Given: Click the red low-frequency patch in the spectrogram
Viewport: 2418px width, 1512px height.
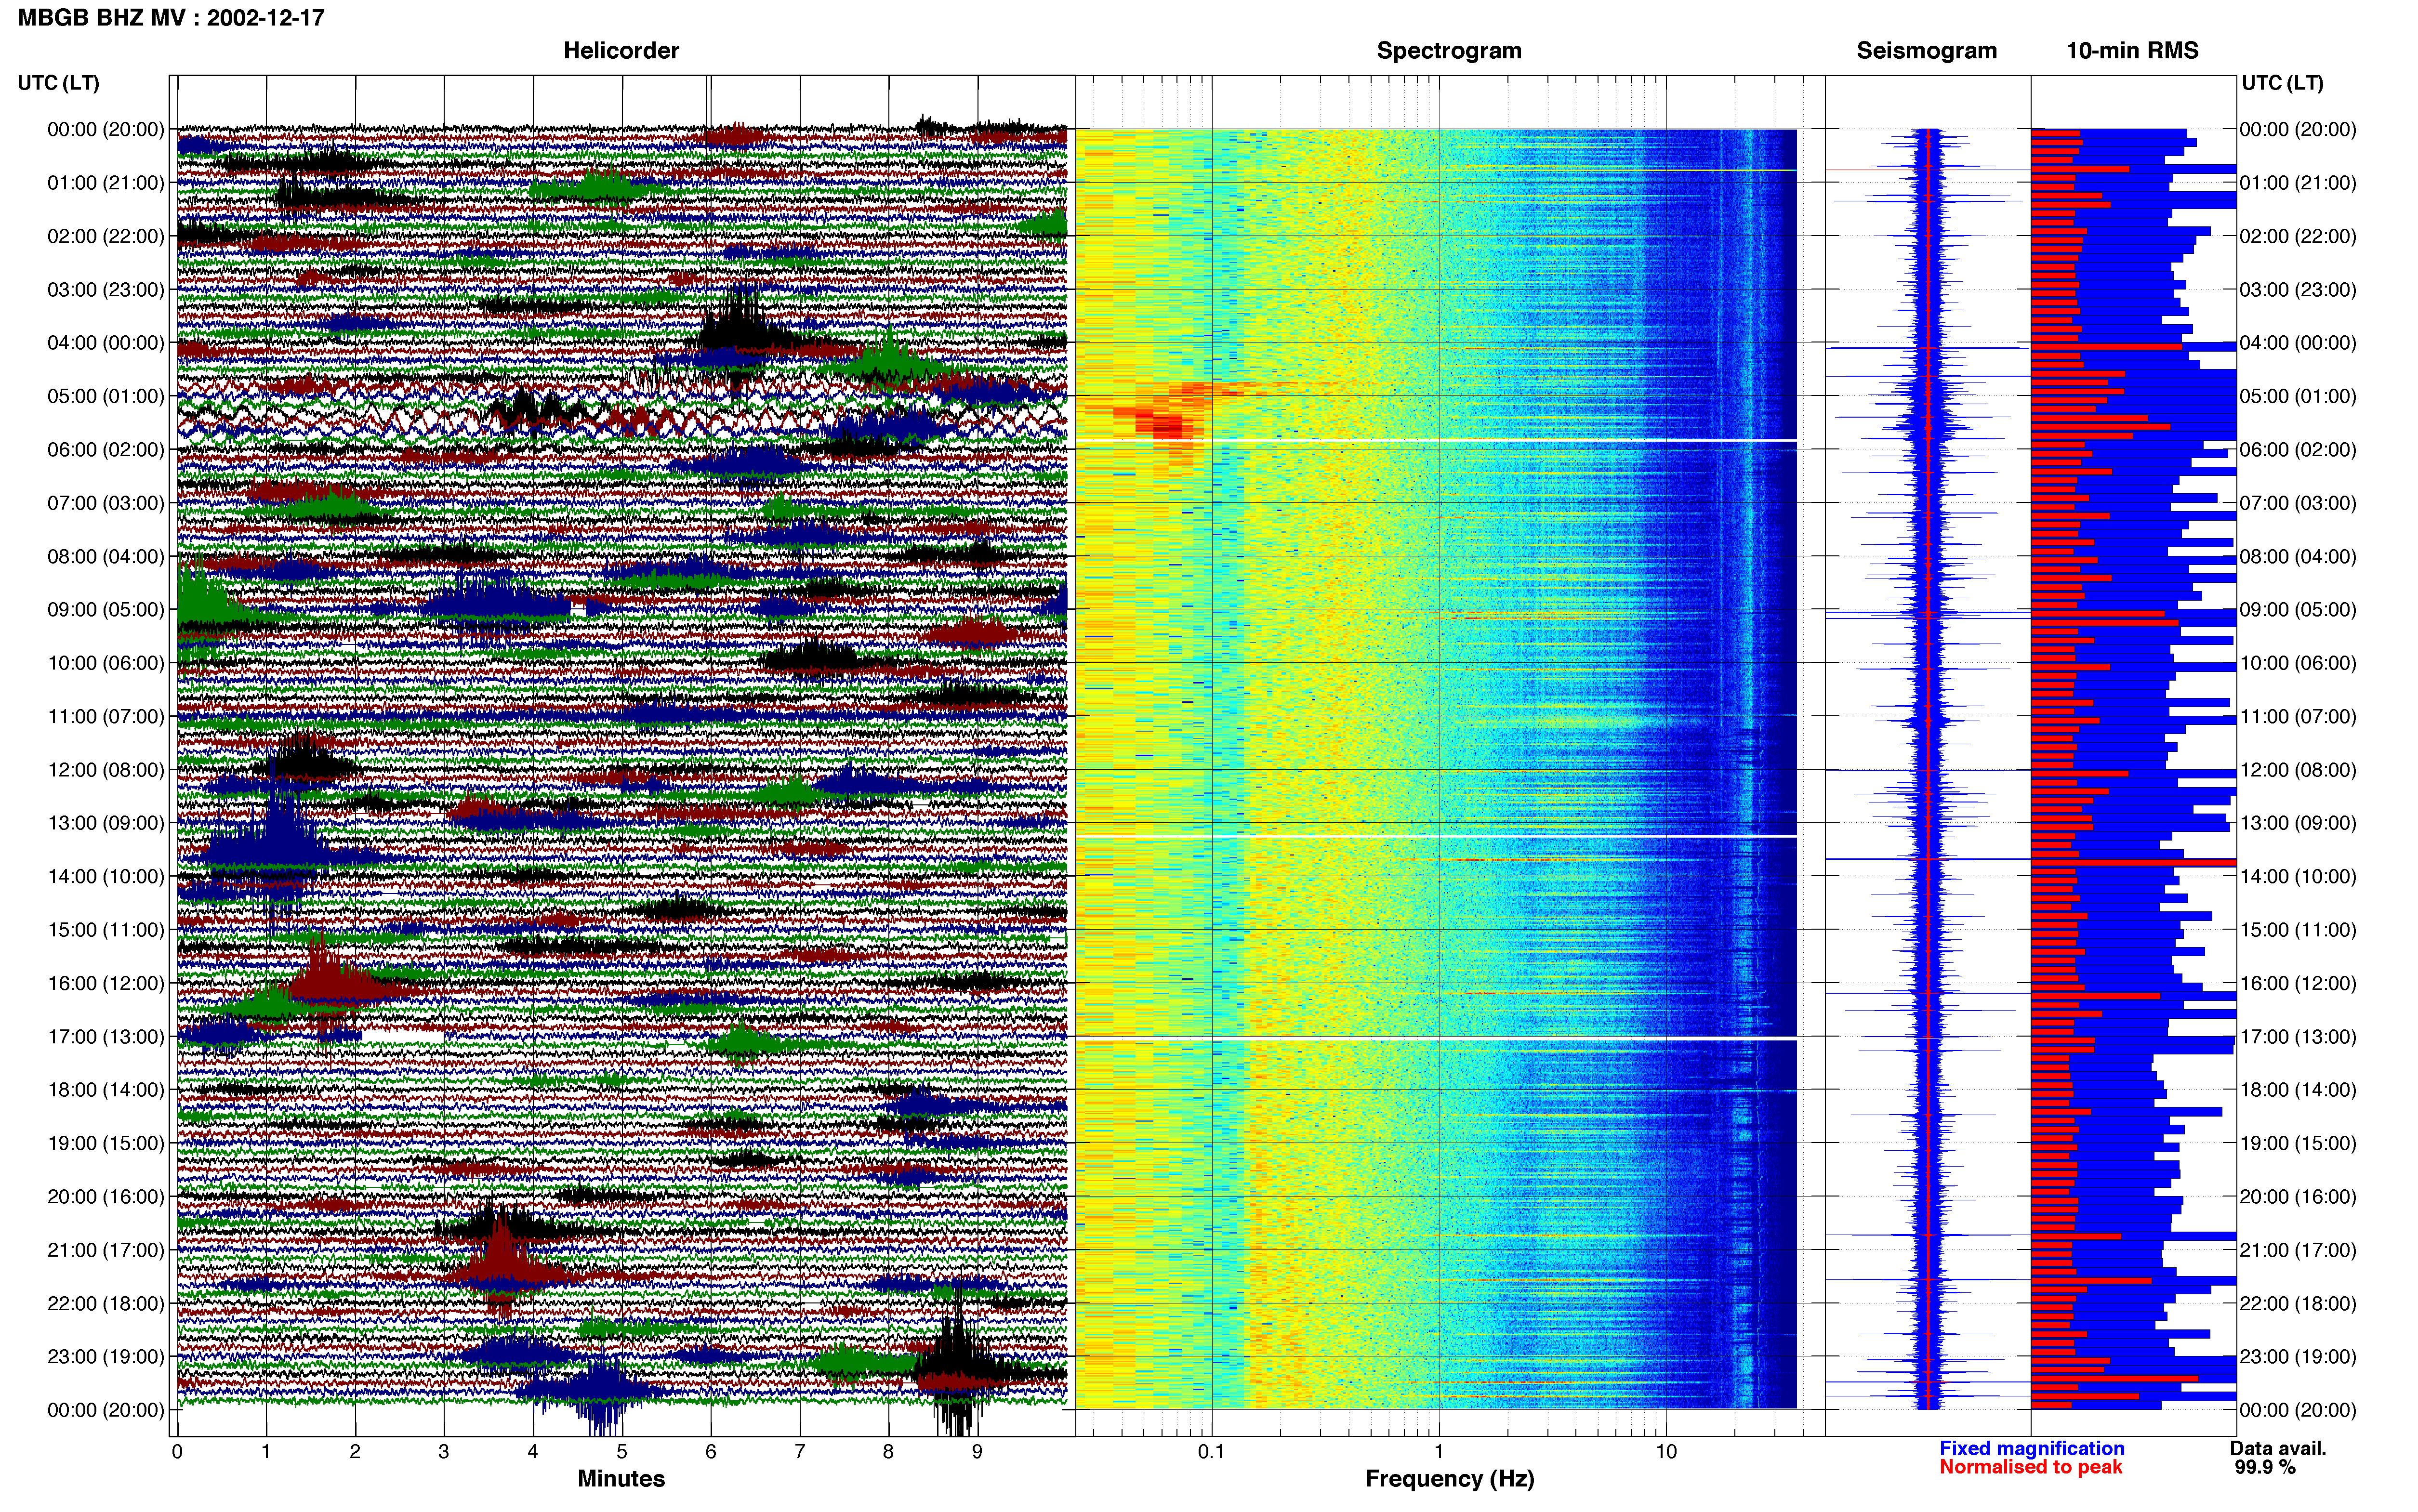Looking at the screenshot, I should [1166, 422].
